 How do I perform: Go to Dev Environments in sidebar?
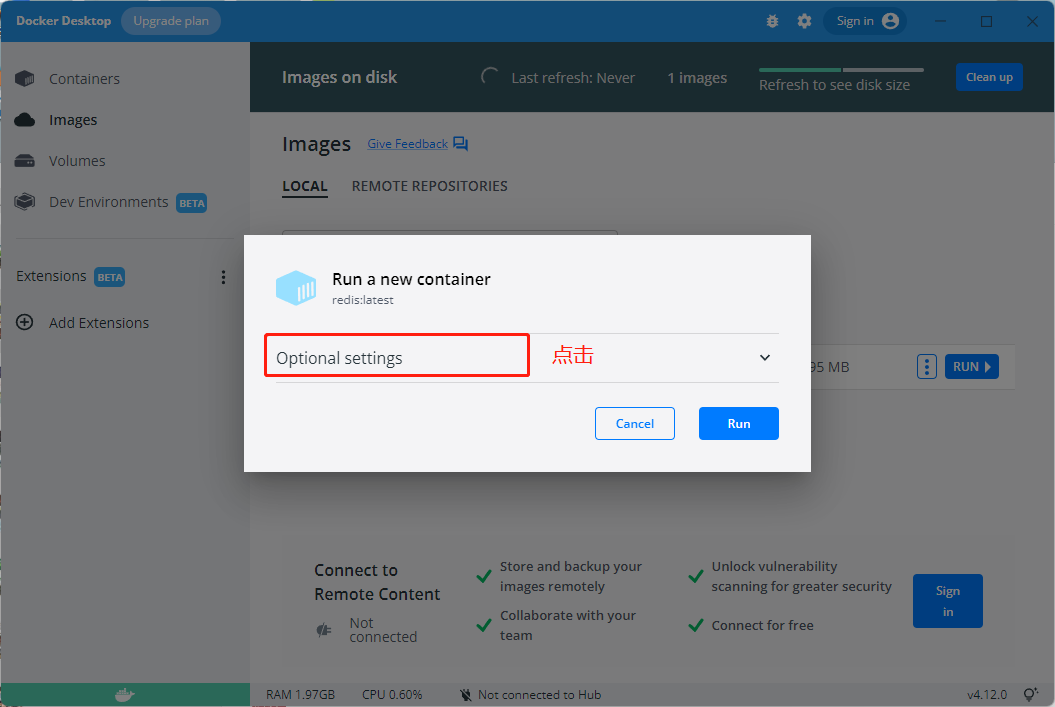[108, 202]
